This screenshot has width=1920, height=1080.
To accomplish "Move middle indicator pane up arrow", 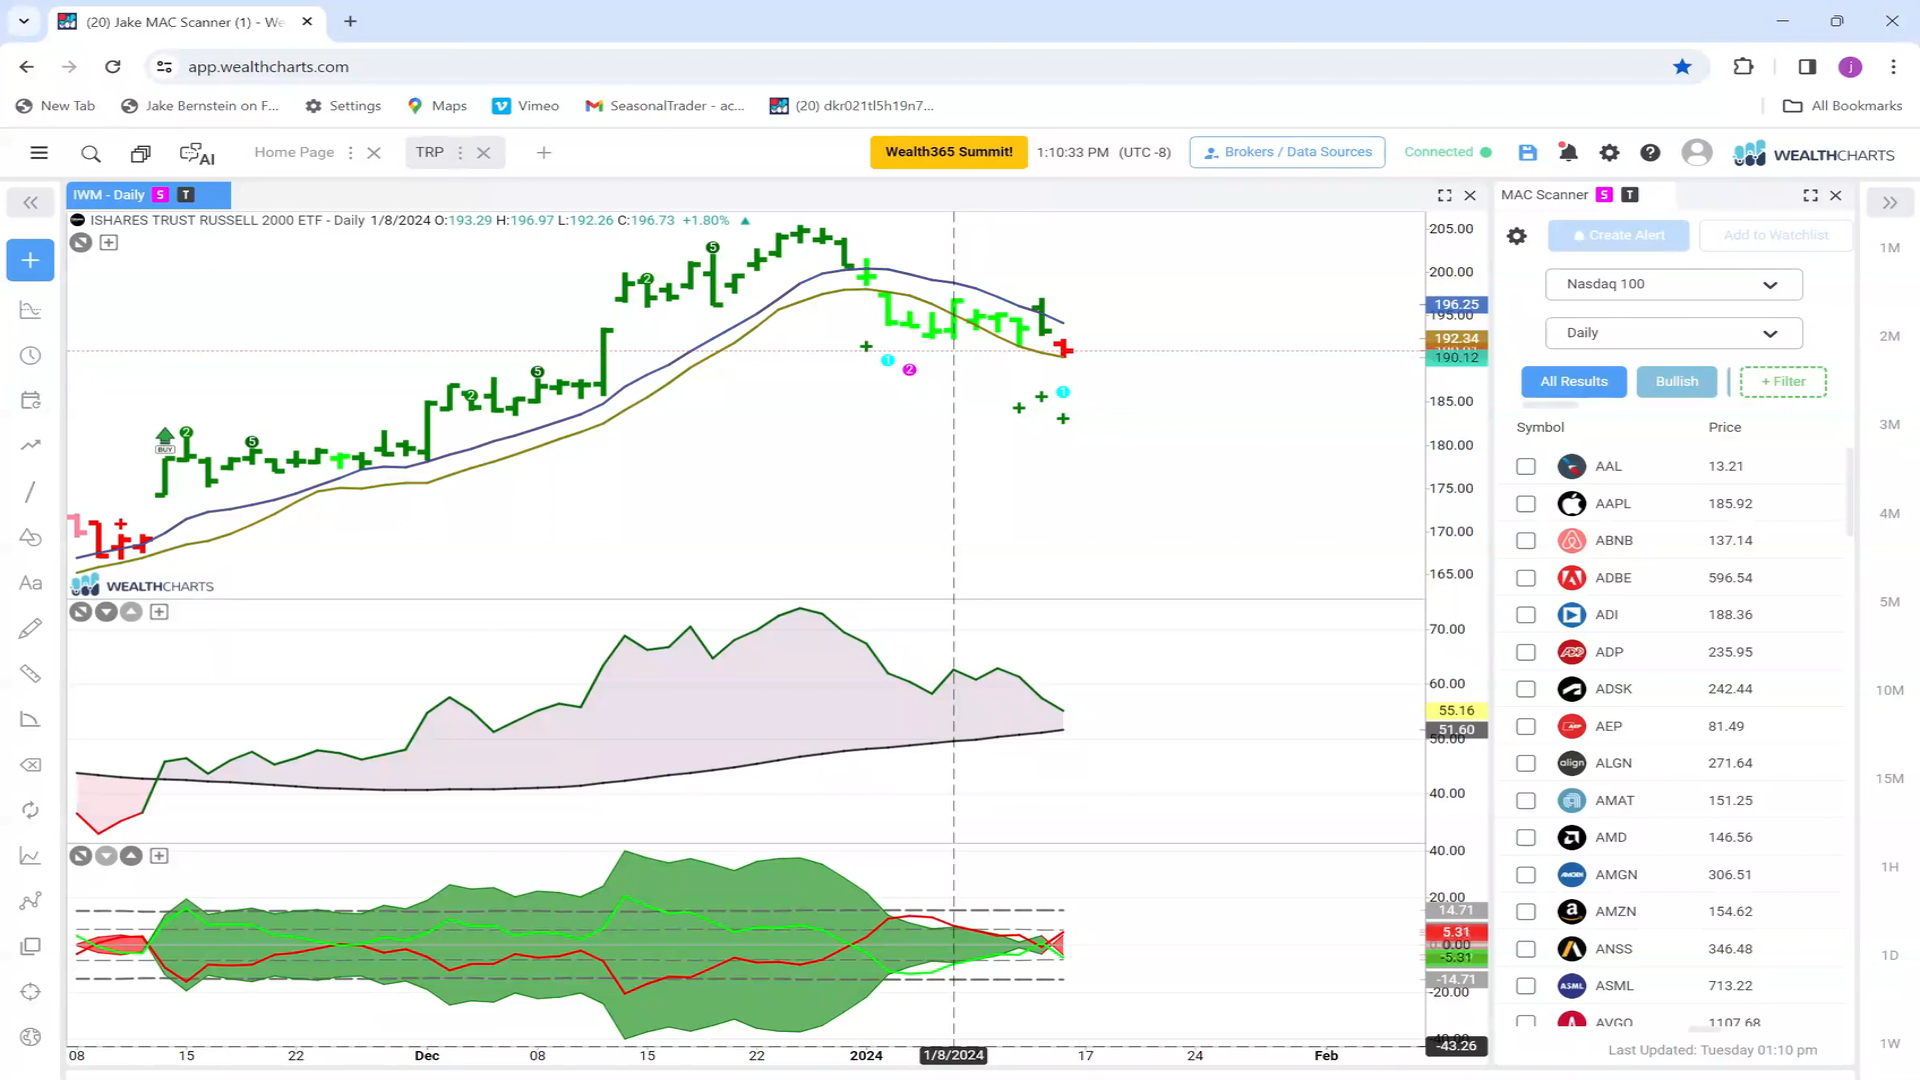I will (x=131, y=612).
